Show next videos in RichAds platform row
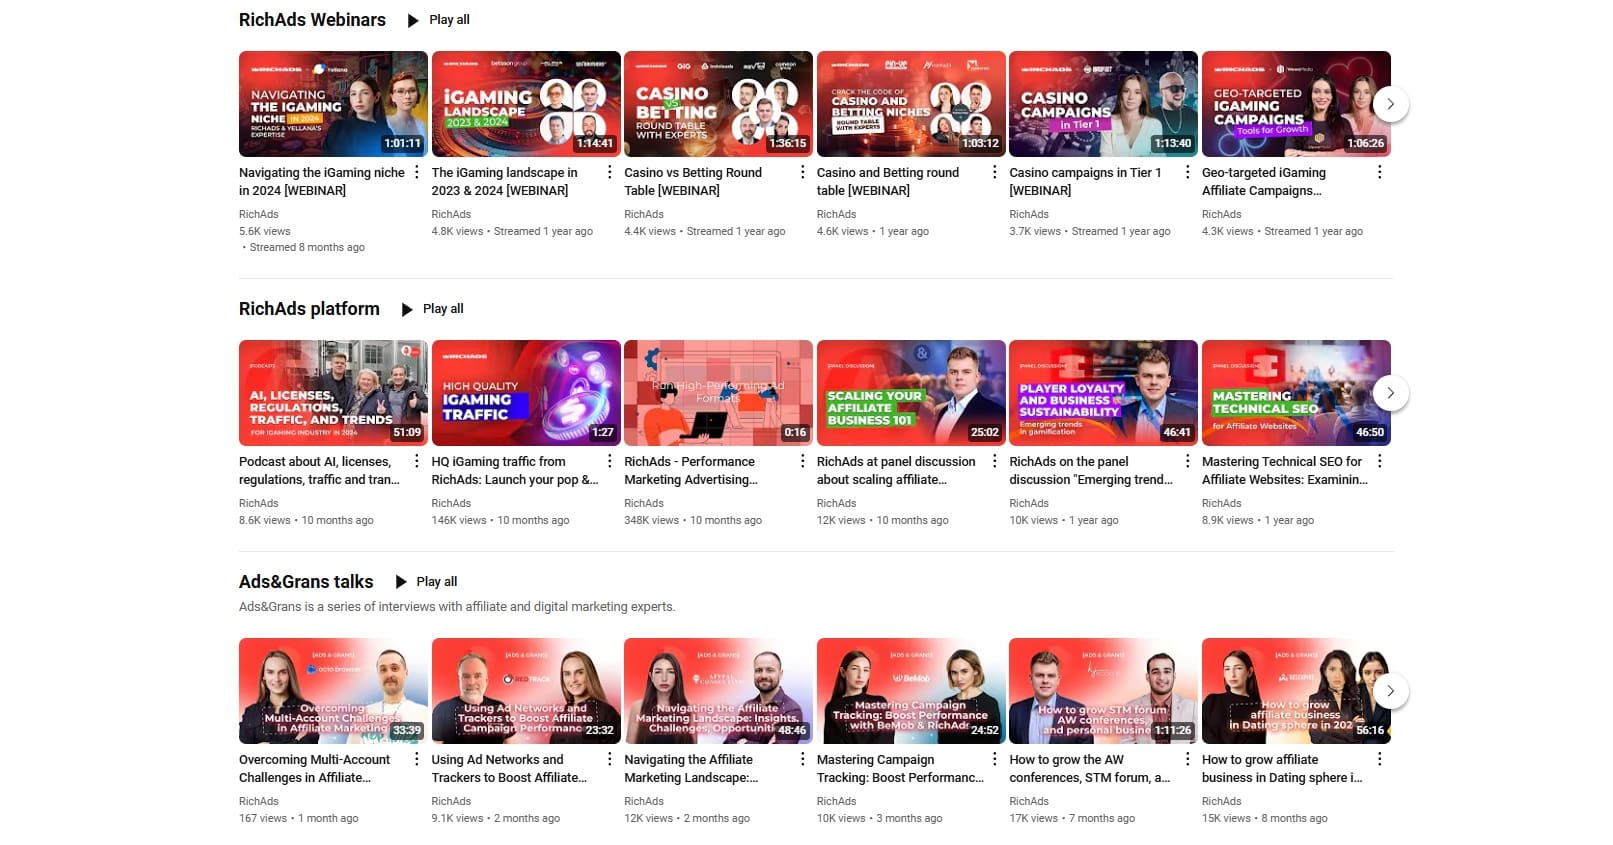Image resolution: width=1613 pixels, height=845 pixels. (x=1390, y=393)
